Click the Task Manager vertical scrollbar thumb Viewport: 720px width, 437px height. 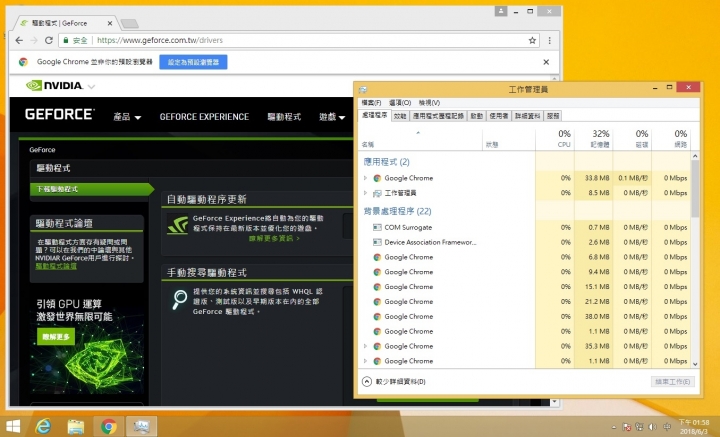coord(695,189)
